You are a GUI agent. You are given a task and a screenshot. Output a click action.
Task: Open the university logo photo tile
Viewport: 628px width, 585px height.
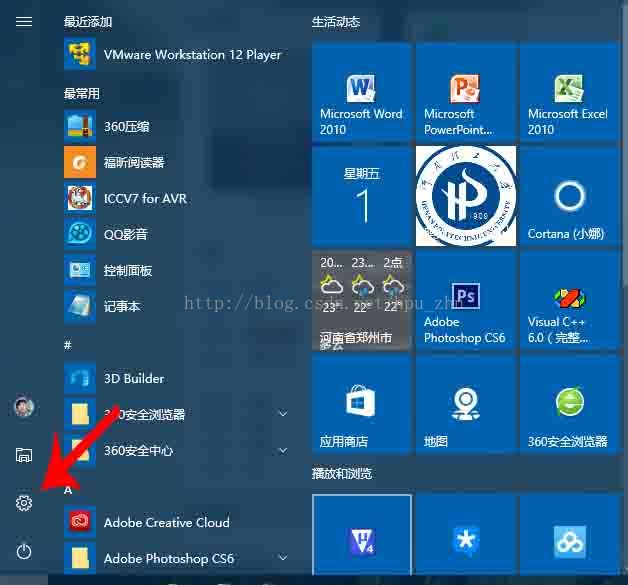click(x=466, y=196)
